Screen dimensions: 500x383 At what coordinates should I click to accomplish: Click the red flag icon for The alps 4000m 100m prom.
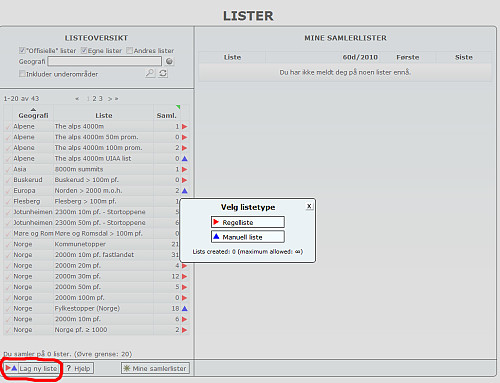[185, 148]
